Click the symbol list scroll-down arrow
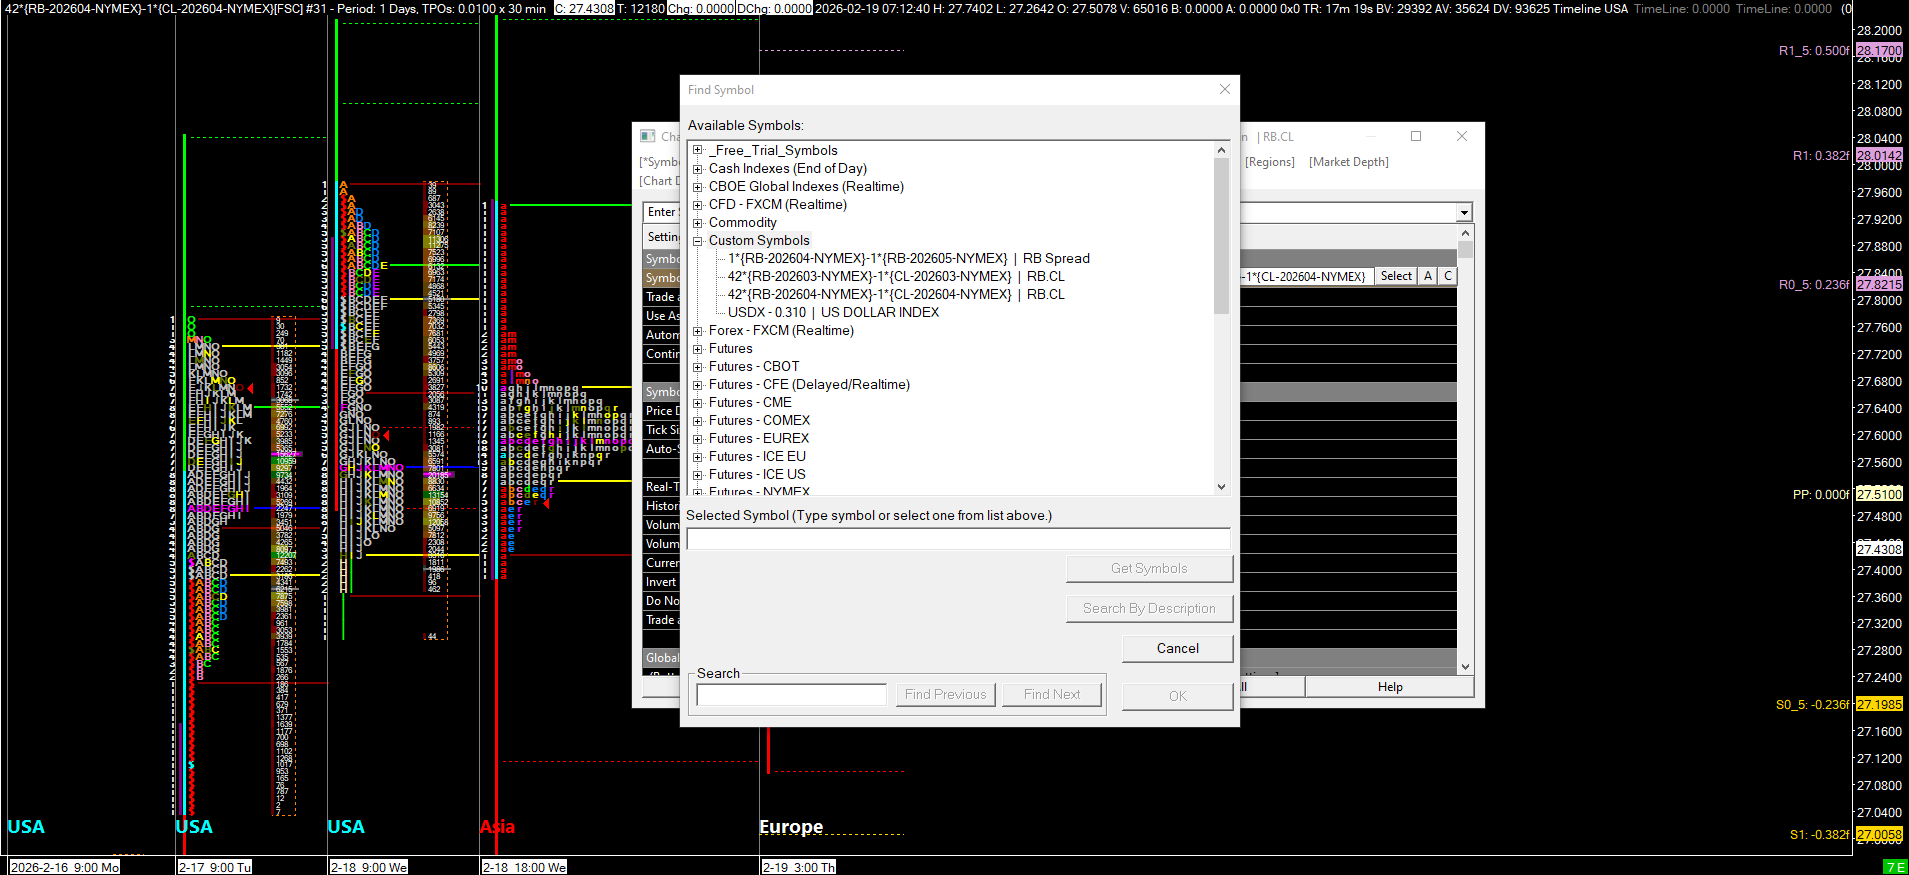Screen dimensions: 1909x875 [x=1221, y=487]
